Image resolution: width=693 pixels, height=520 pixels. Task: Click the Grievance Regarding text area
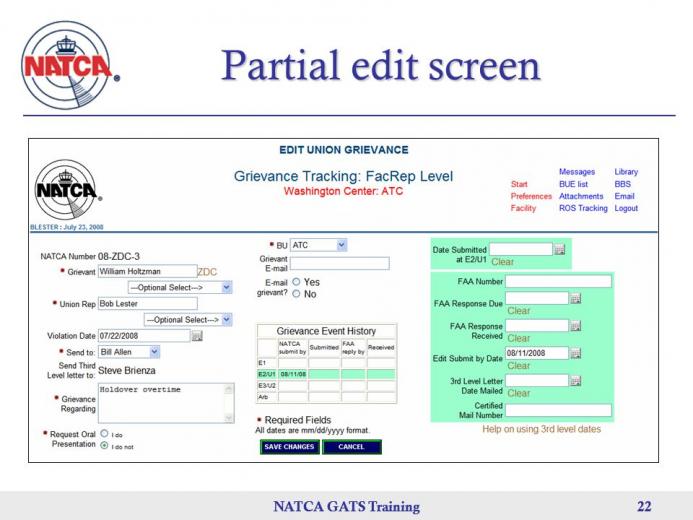(166, 403)
